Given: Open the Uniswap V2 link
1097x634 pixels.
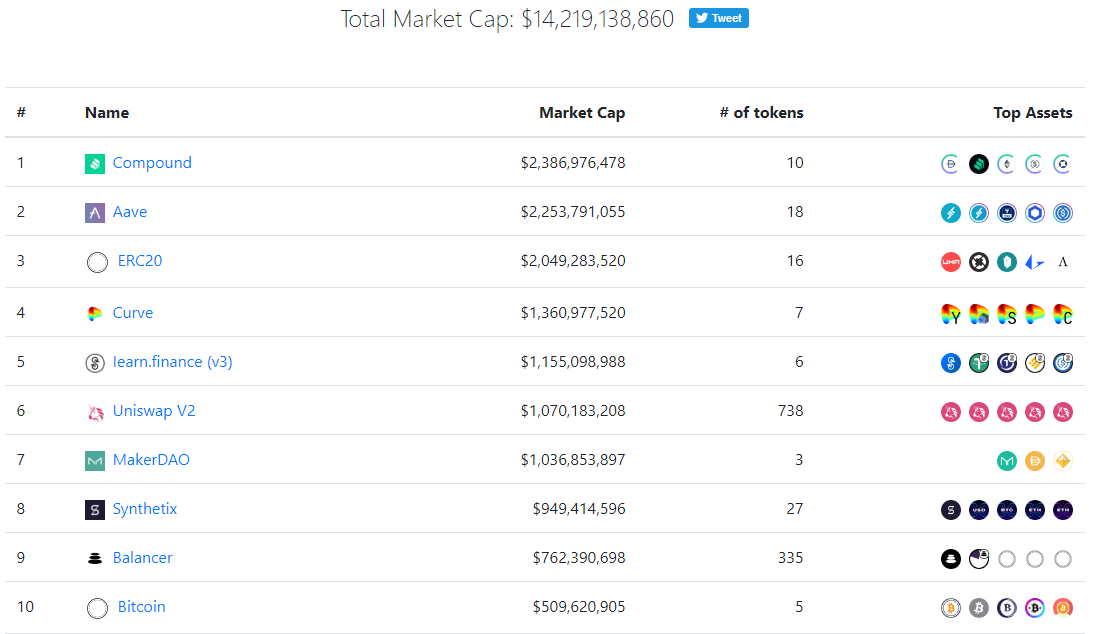Looking at the screenshot, I should [154, 411].
